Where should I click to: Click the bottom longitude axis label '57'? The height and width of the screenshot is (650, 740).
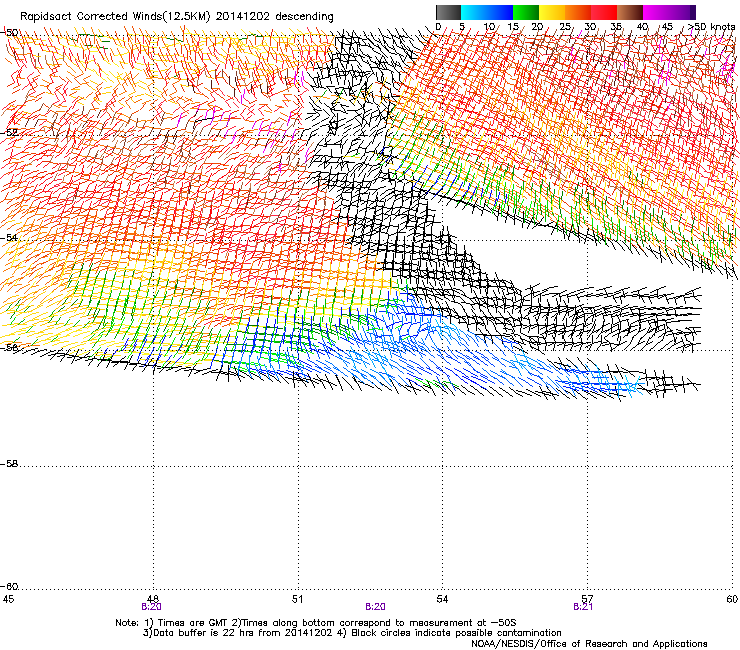(587, 599)
